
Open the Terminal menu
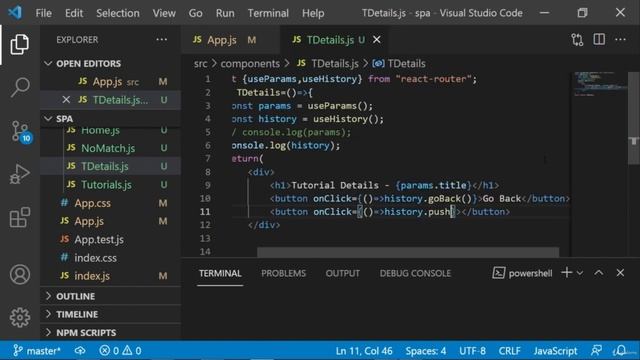click(x=268, y=13)
